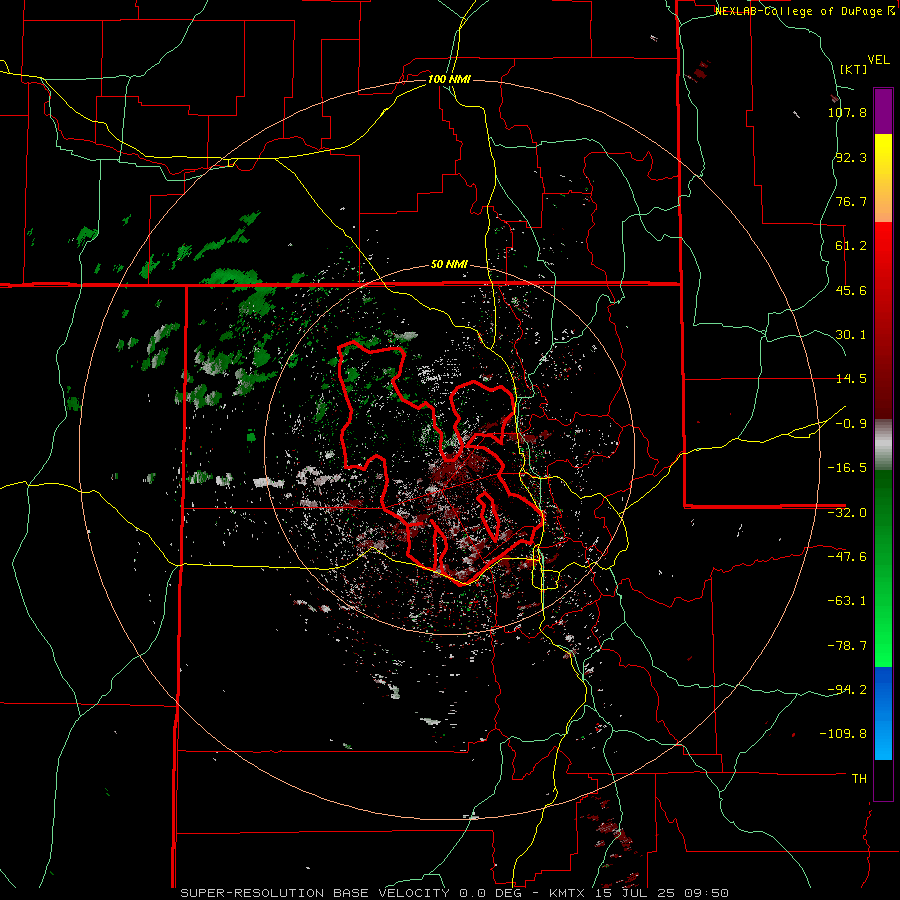Click the TH label on the legend
900x900 pixels.
click(859, 778)
